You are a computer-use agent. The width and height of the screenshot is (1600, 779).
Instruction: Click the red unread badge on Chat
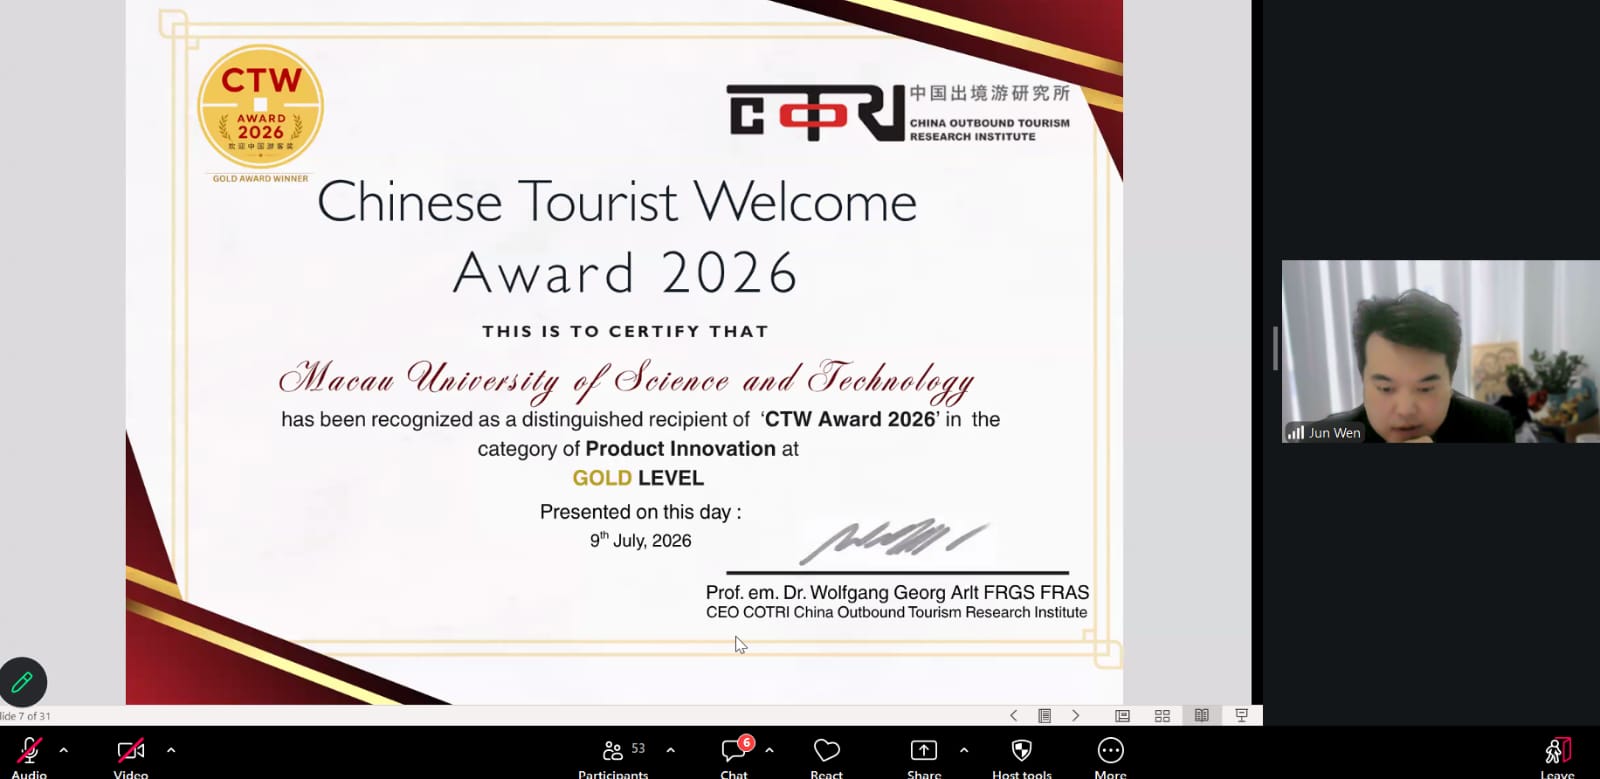[x=746, y=743]
